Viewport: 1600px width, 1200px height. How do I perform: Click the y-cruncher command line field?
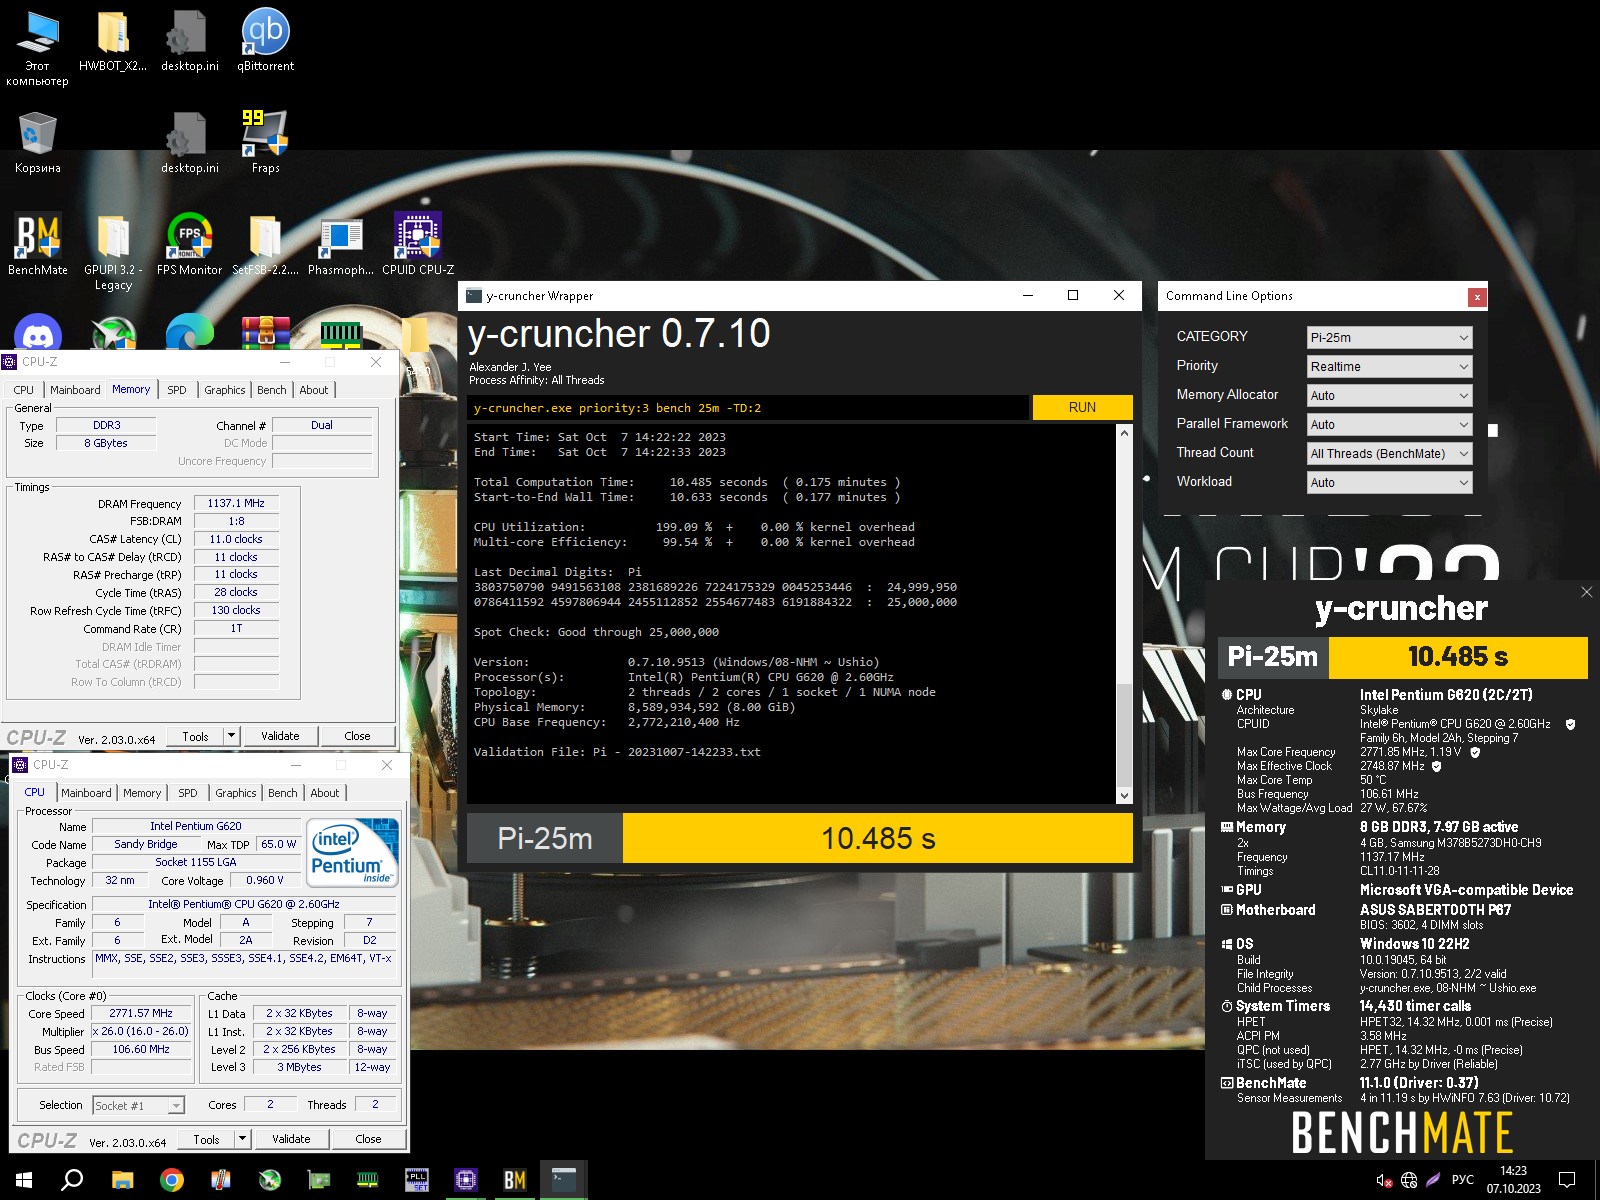click(x=748, y=408)
